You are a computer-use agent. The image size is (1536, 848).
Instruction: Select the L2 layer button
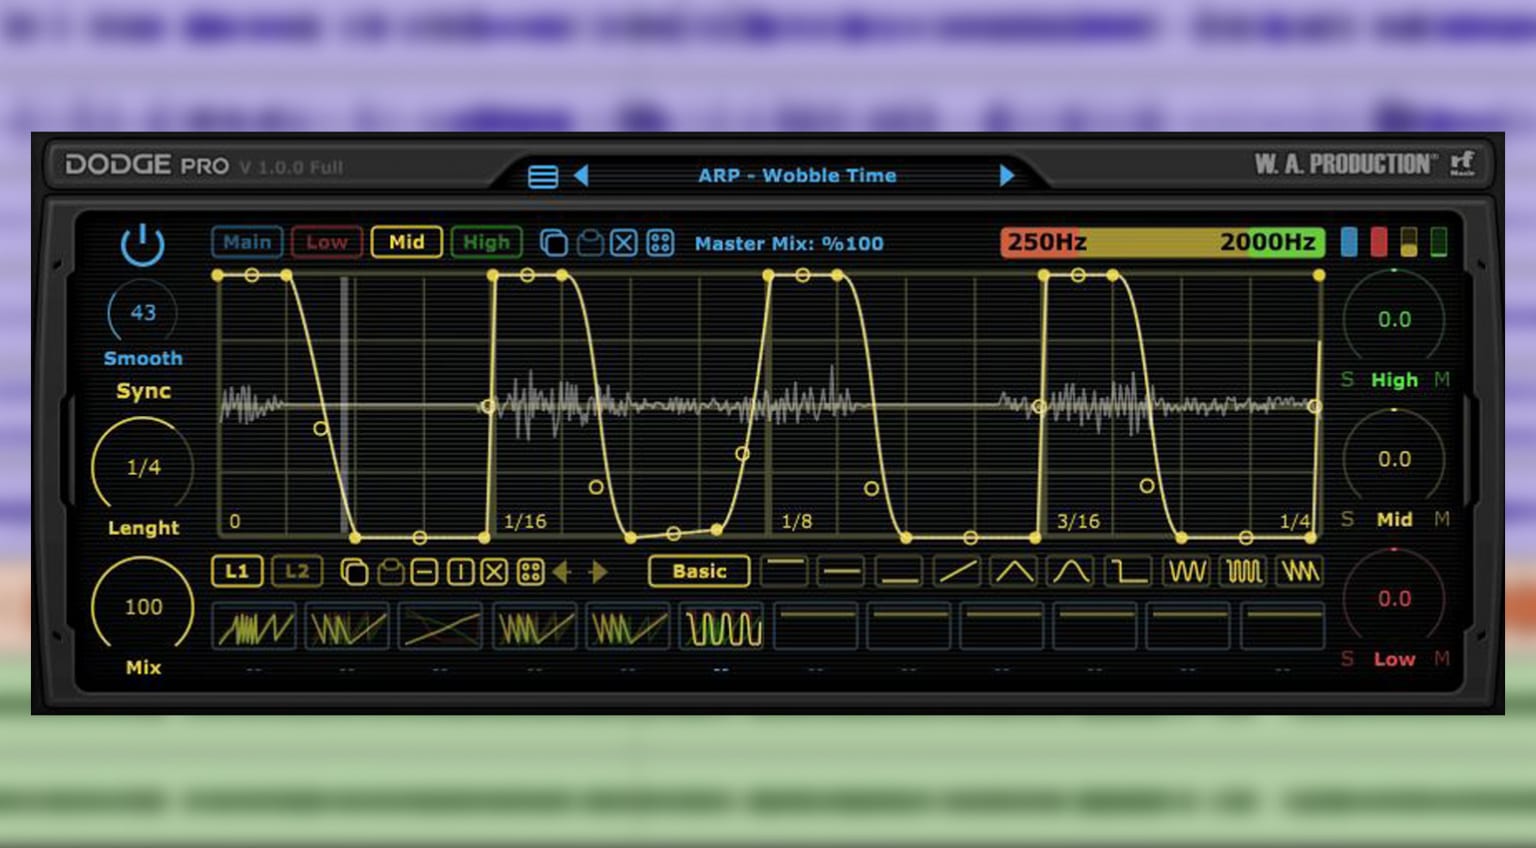pyautogui.click(x=297, y=572)
